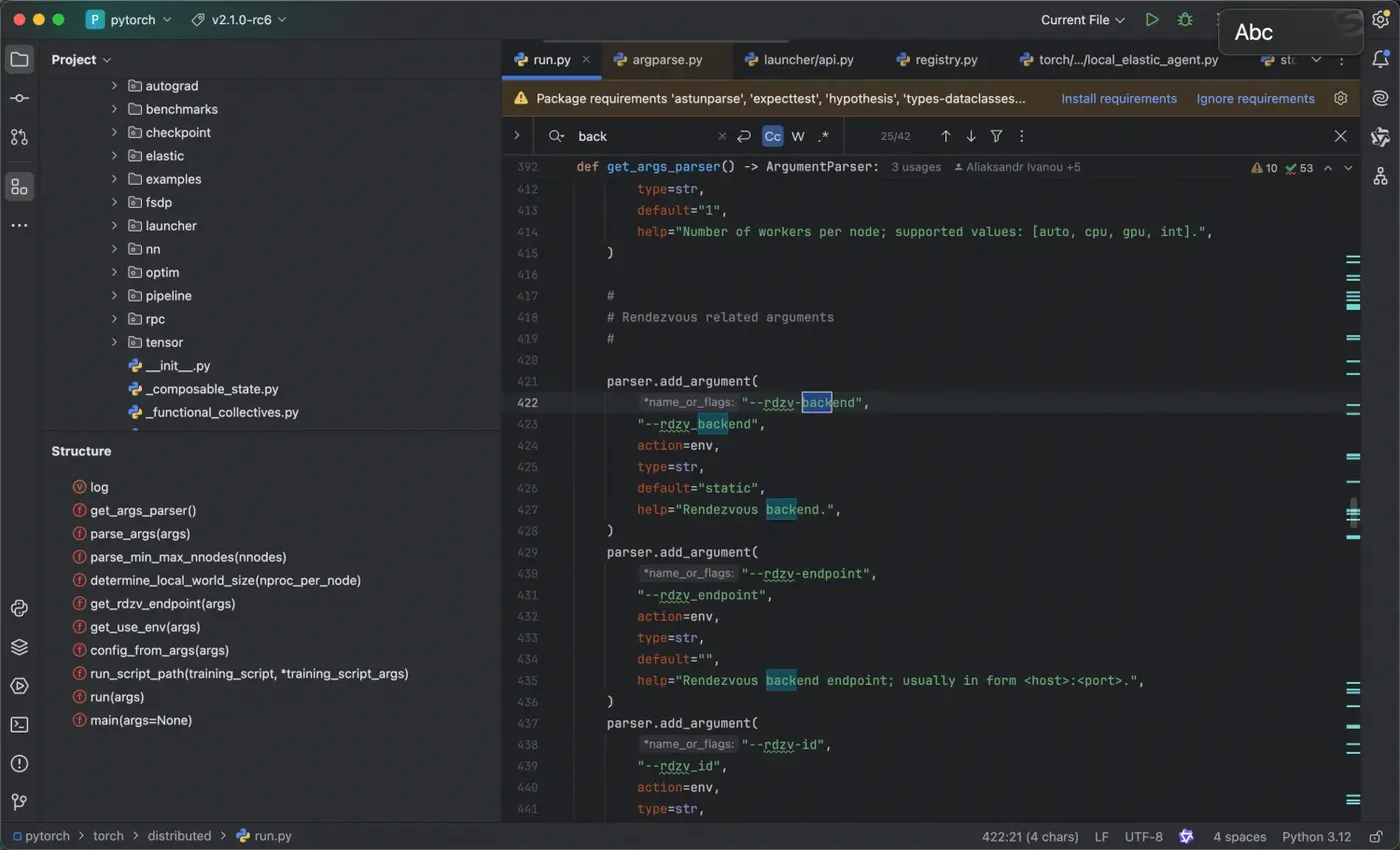The width and height of the screenshot is (1400, 850).
Task: Click the Debug bug icon
Action: [x=1185, y=20]
